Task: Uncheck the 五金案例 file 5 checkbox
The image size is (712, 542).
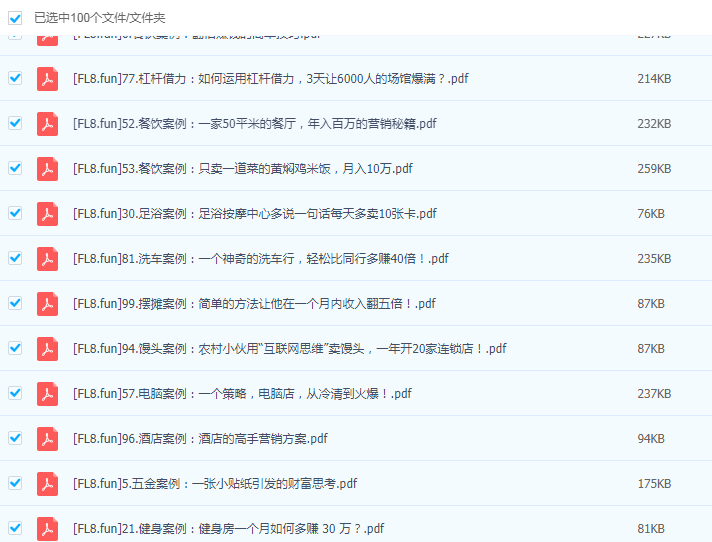Action: point(15,483)
